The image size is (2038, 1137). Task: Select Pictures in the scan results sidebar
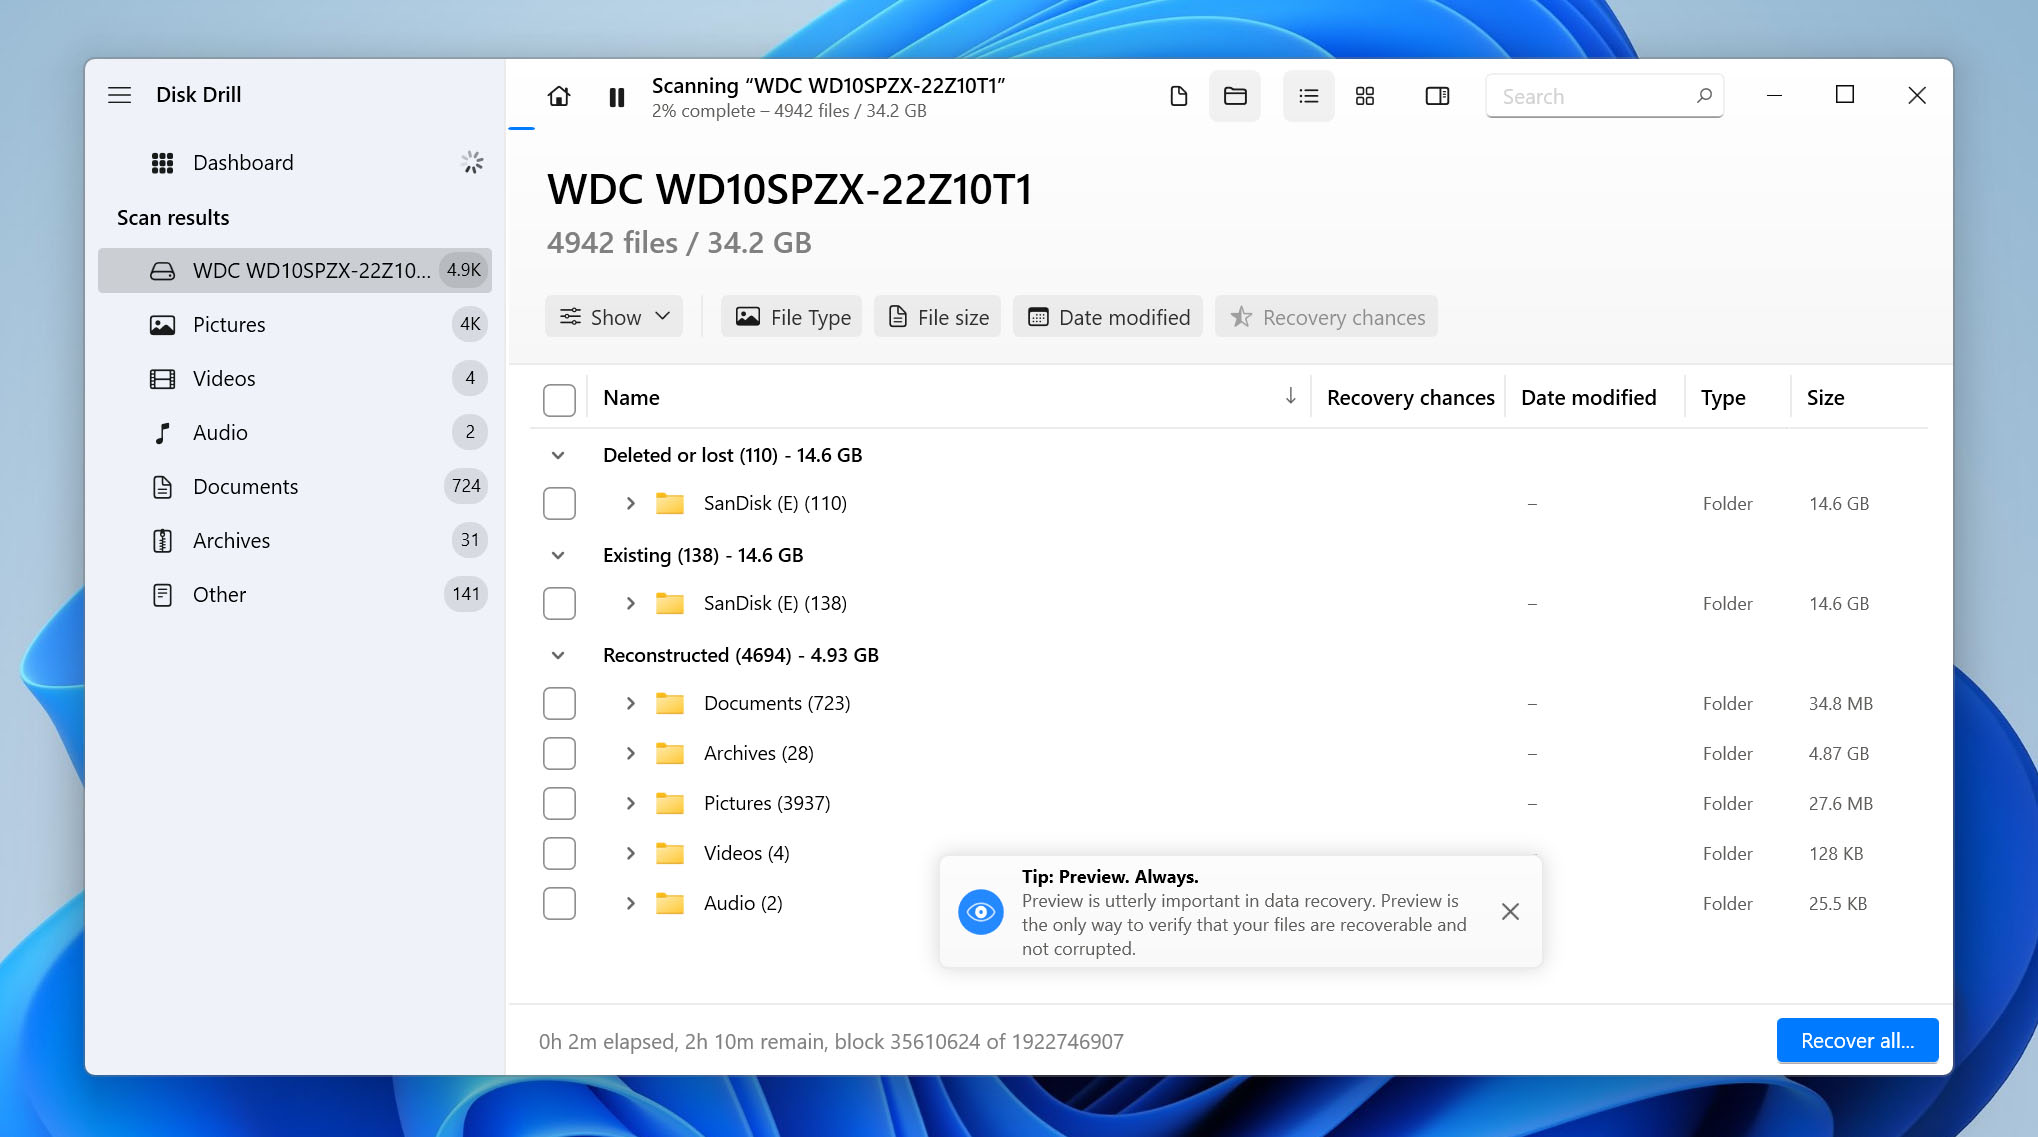(x=228, y=323)
